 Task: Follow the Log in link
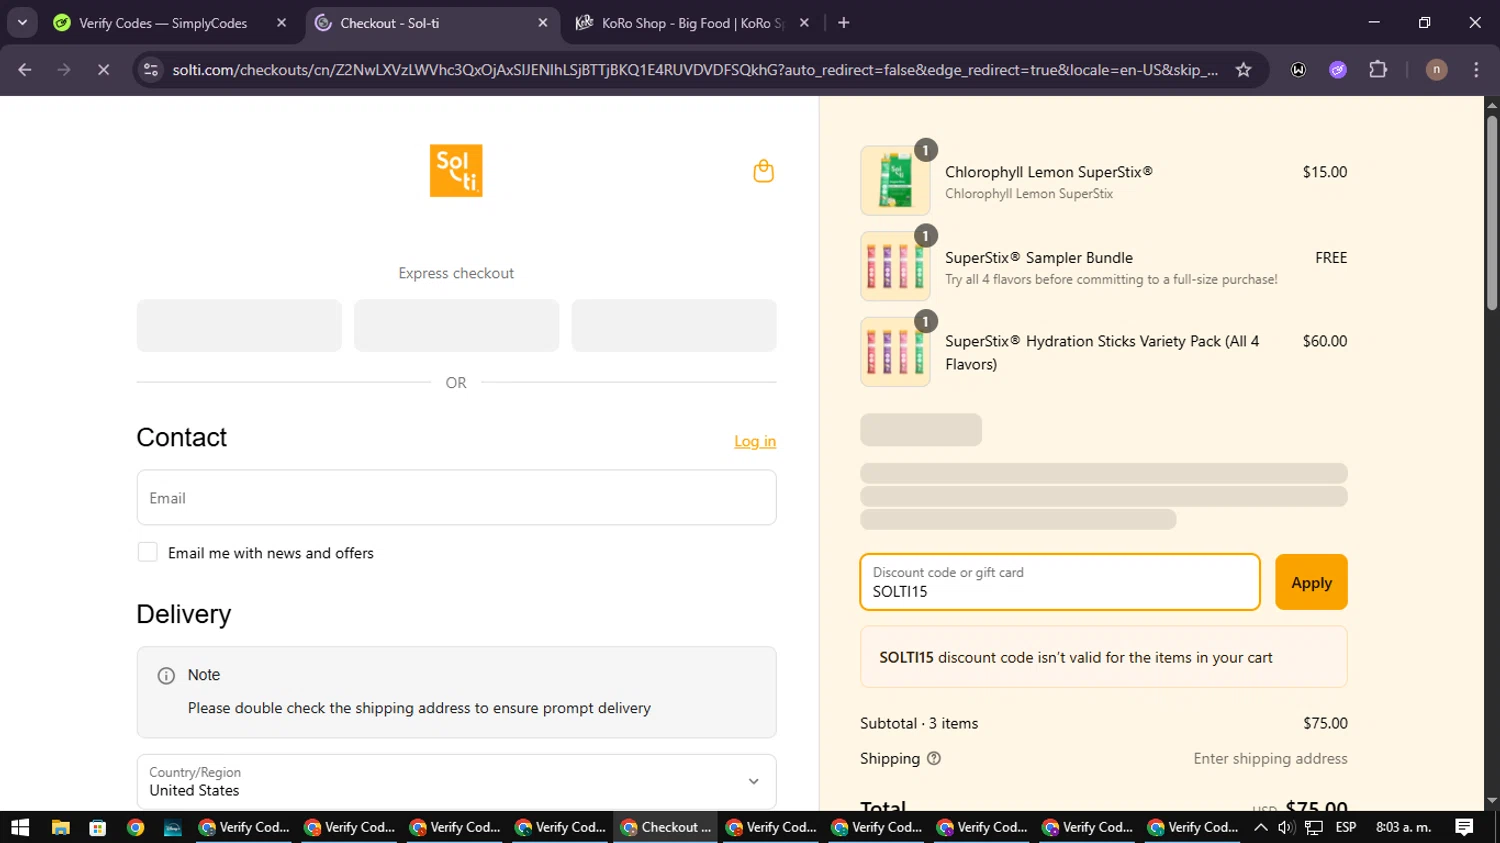[x=755, y=441]
